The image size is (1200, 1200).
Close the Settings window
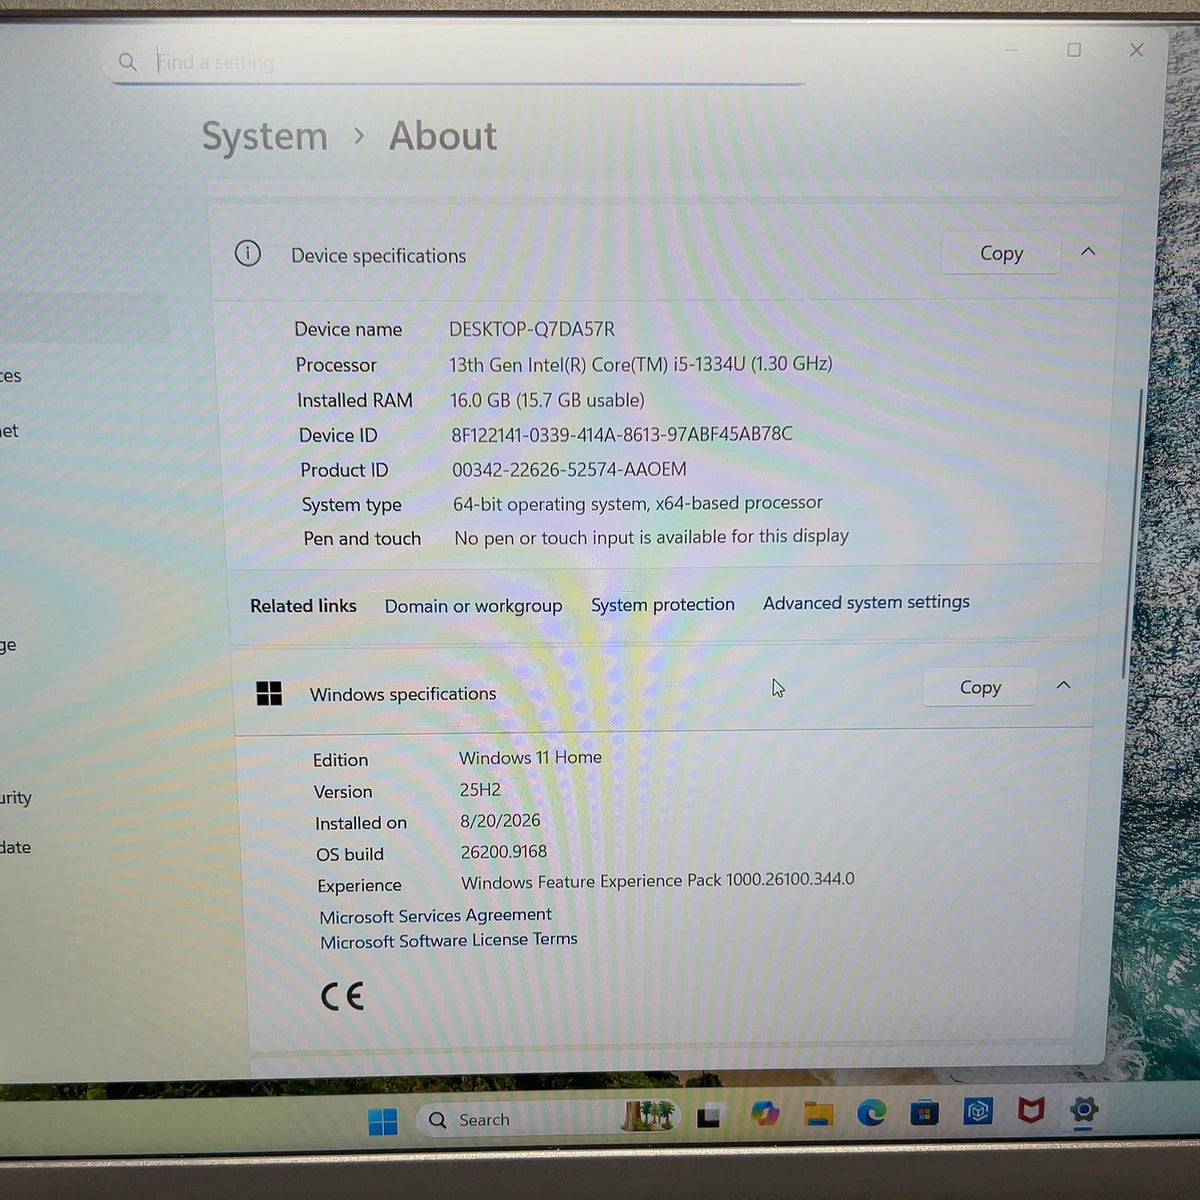pos(1136,50)
